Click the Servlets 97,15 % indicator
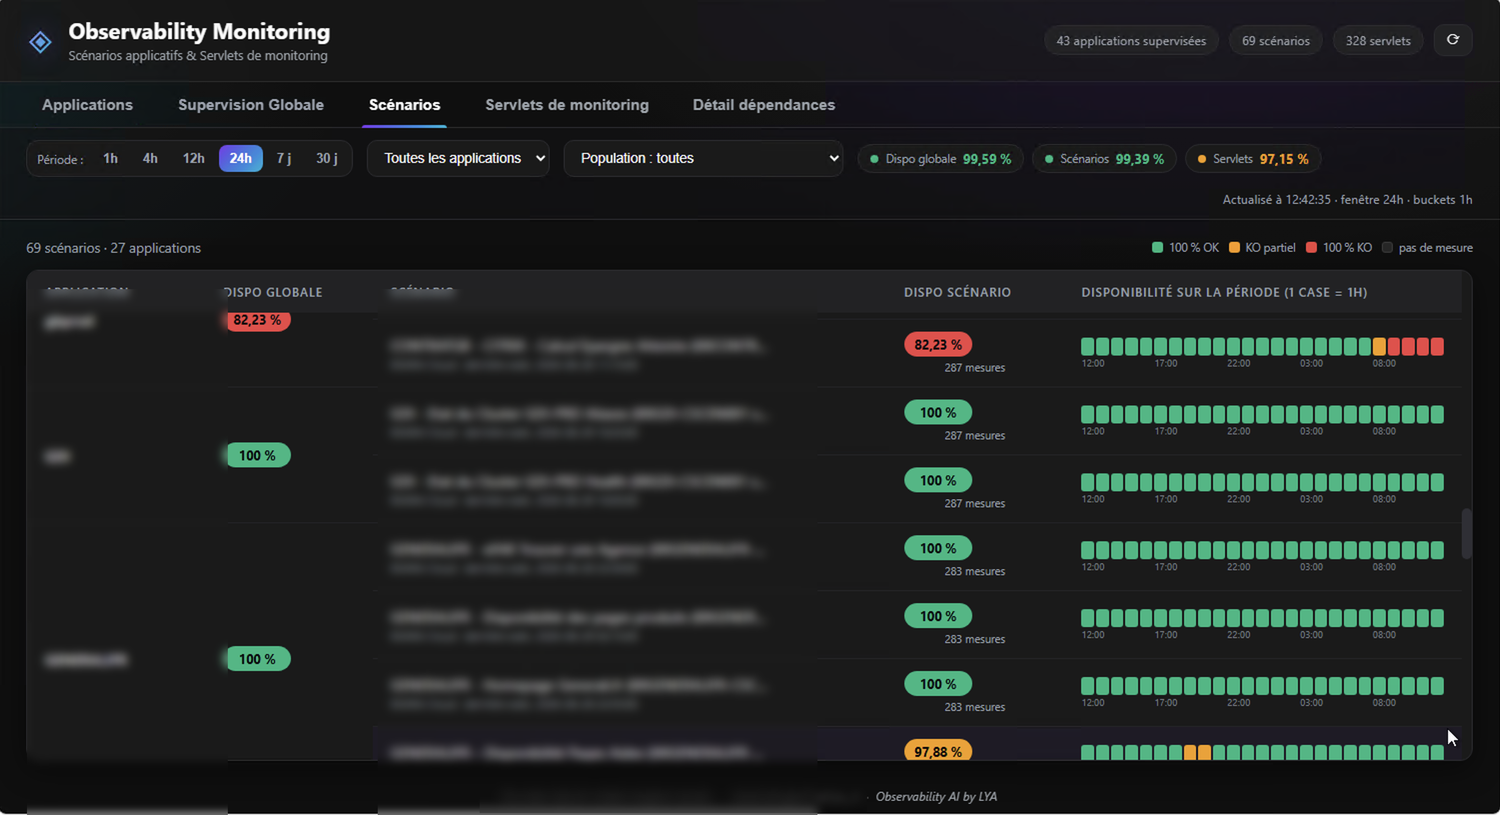Viewport: 1500px width, 815px height. pyautogui.click(x=1253, y=159)
